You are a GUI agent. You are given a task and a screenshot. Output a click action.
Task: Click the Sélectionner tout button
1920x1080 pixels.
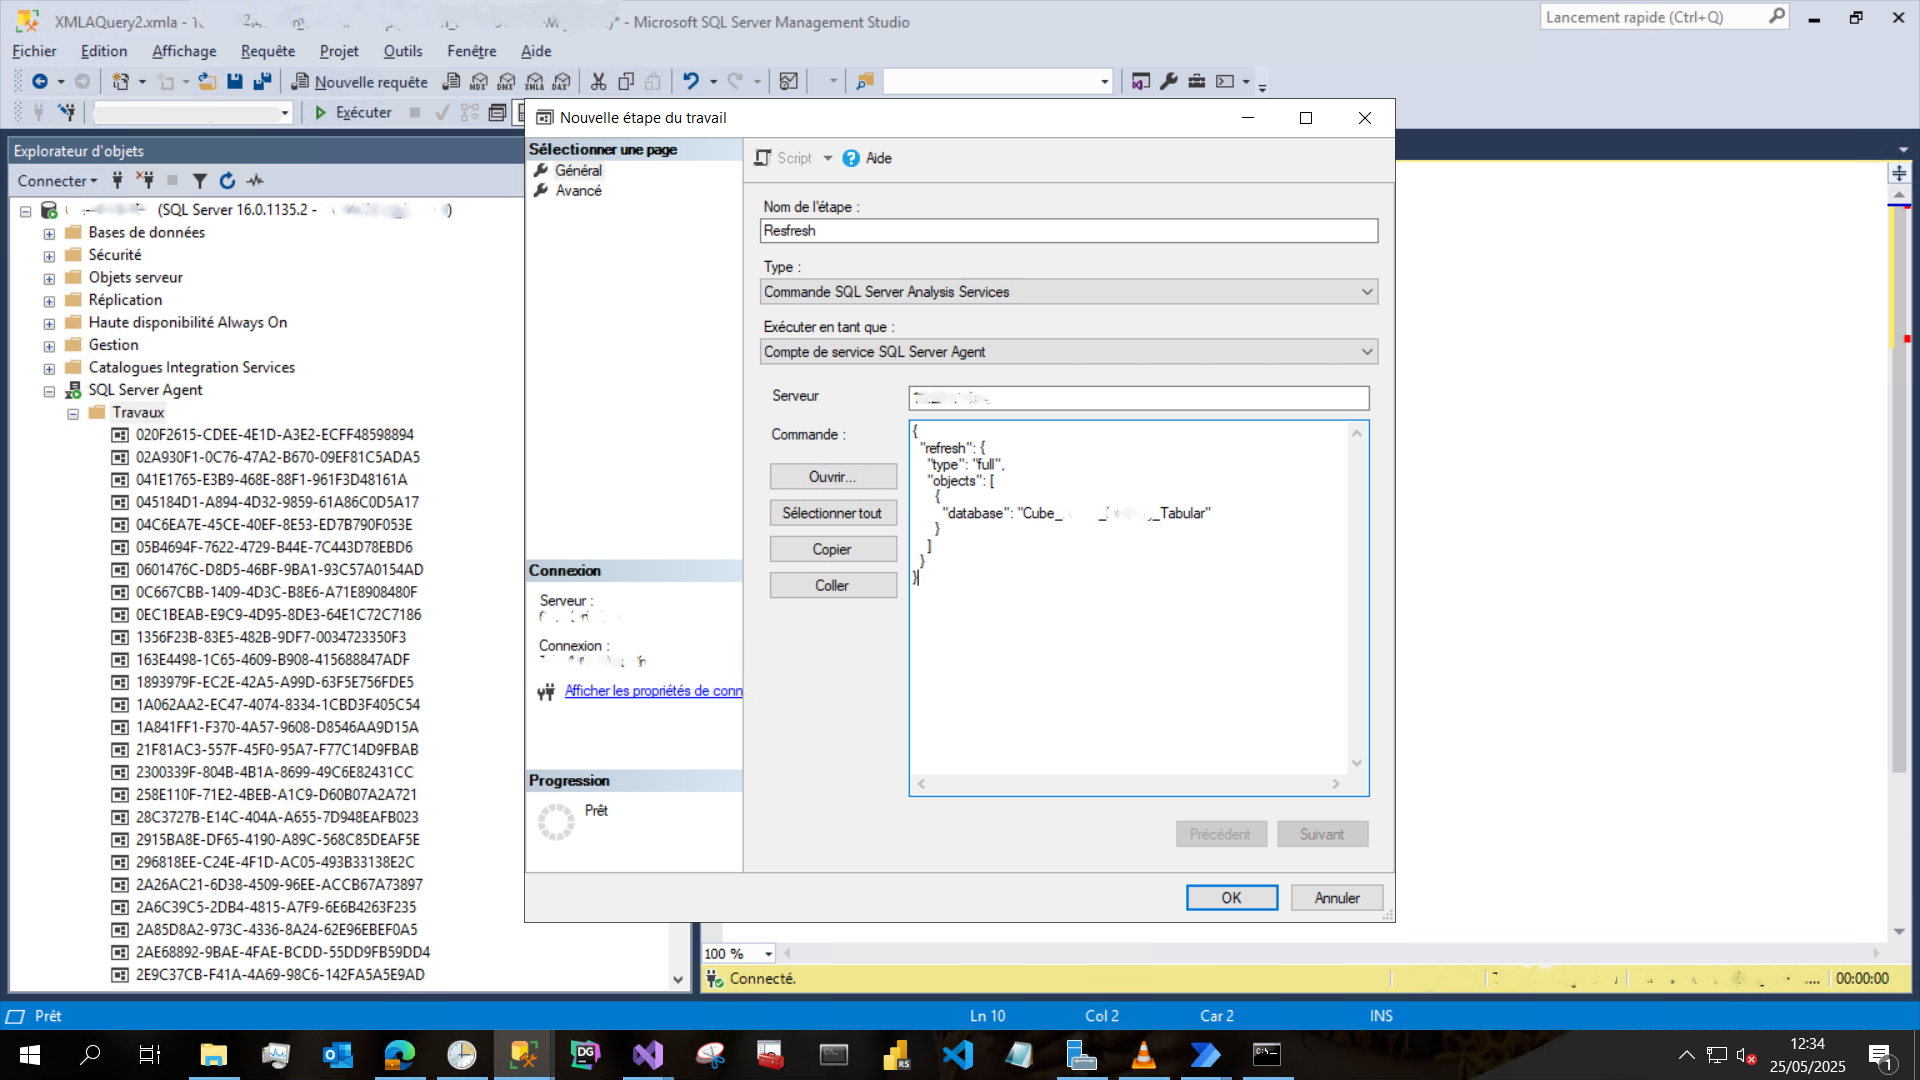click(833, 513)
